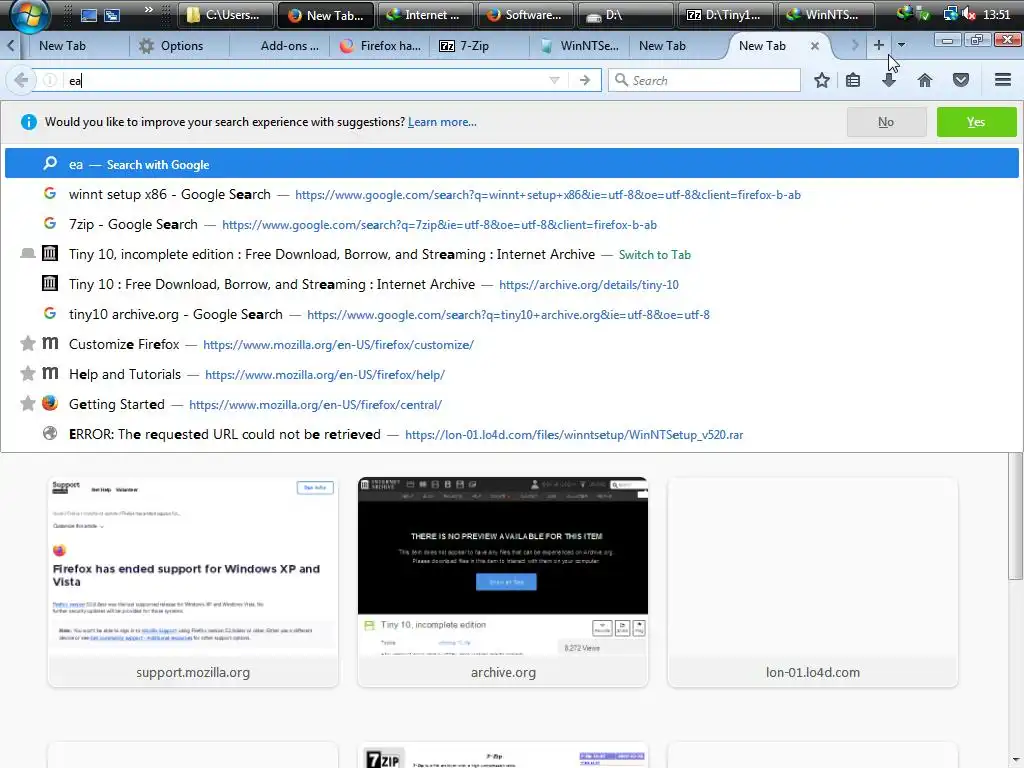Click the bookmark star icon in toolbar

(822, 80)
